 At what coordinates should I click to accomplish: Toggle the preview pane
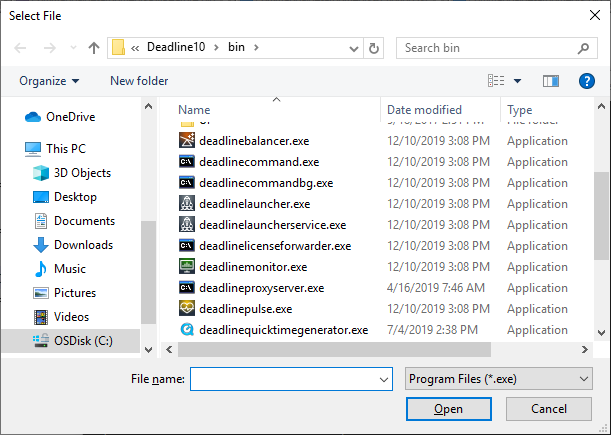(x=551, y=81)
